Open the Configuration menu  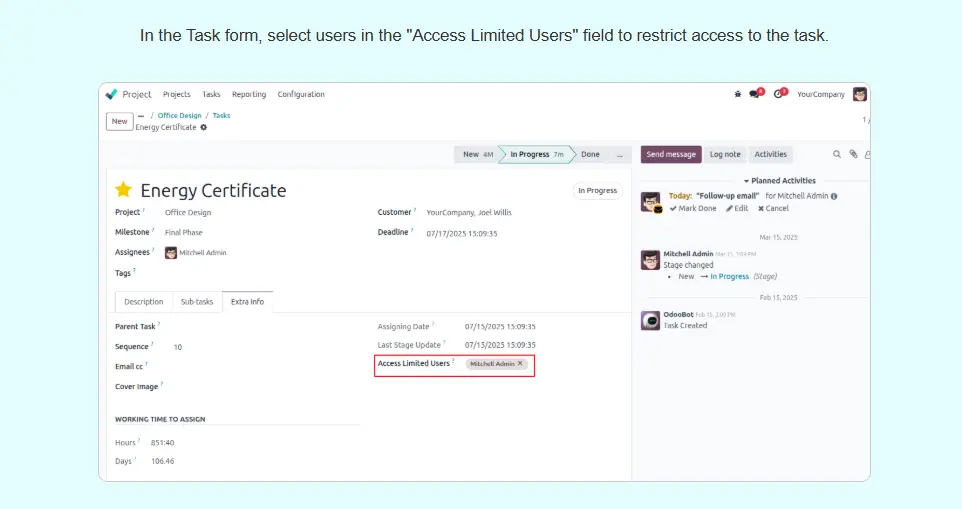(x=301, y=94)
